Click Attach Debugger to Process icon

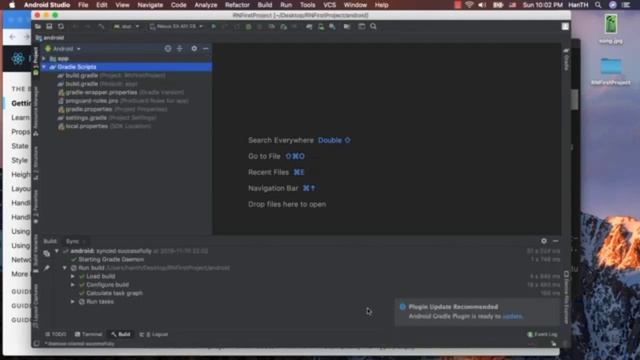click(284, 27)
